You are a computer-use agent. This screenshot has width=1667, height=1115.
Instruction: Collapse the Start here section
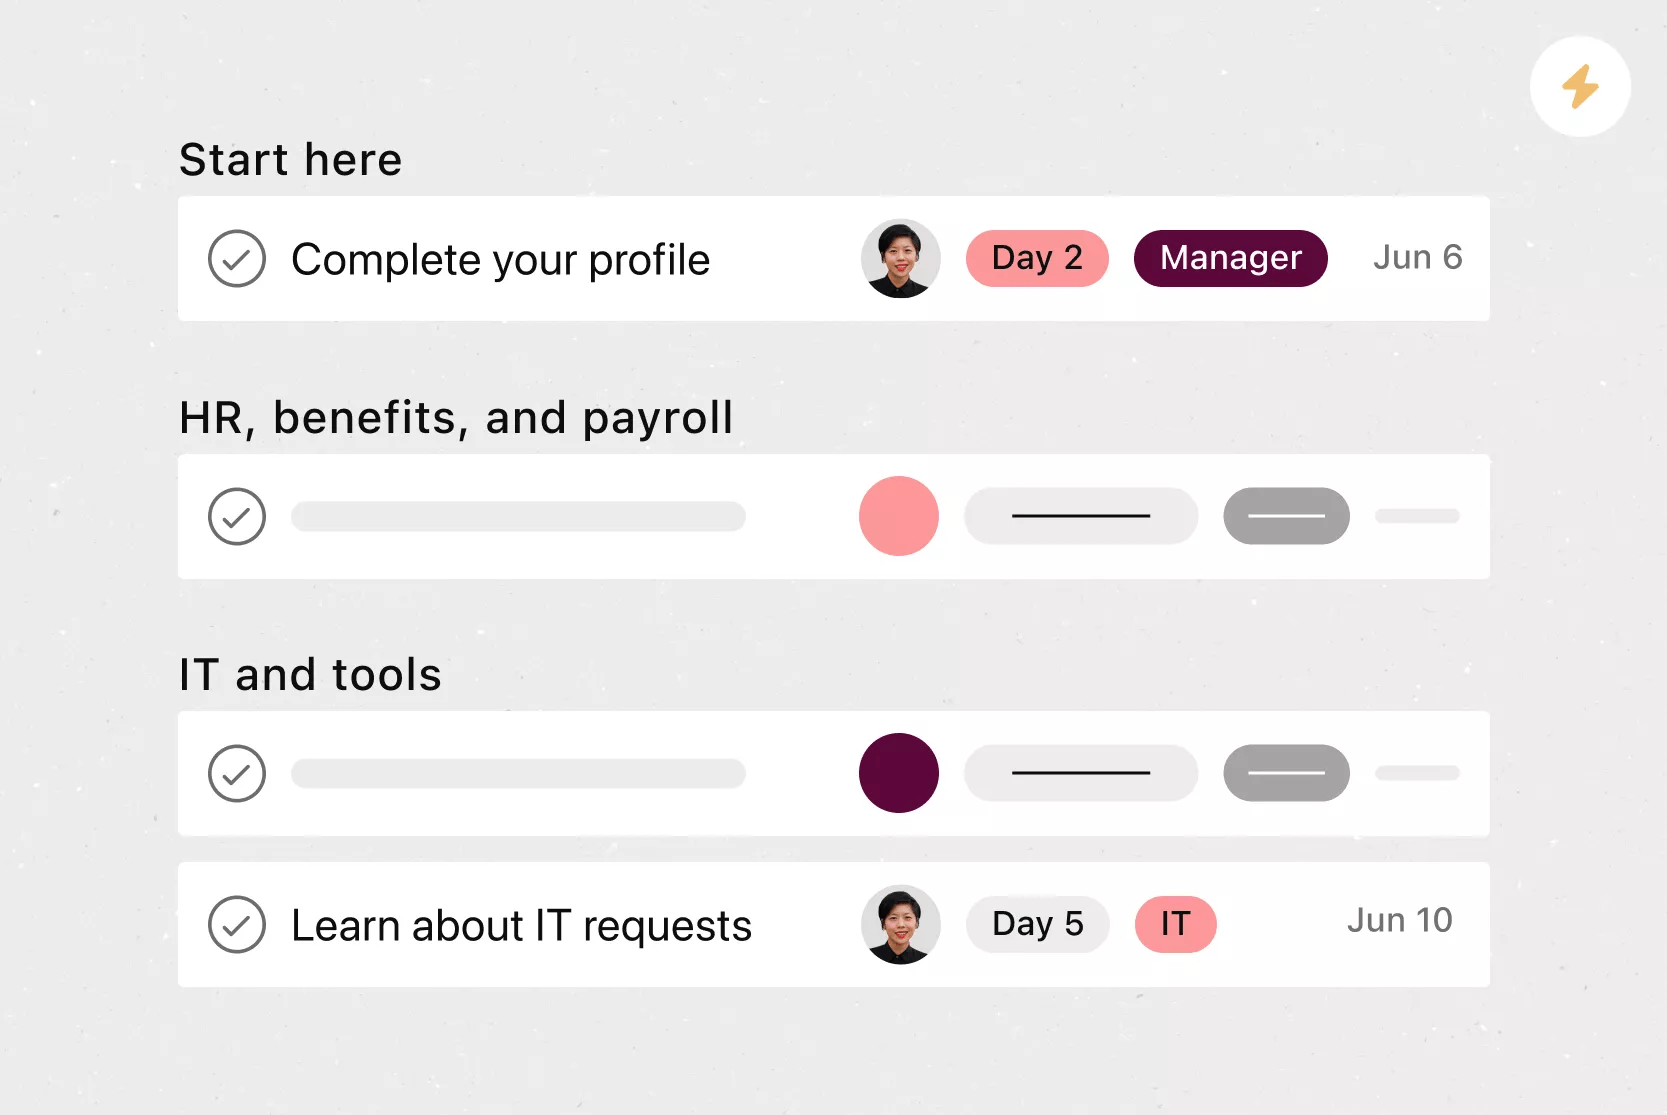[x=291, y=160]
